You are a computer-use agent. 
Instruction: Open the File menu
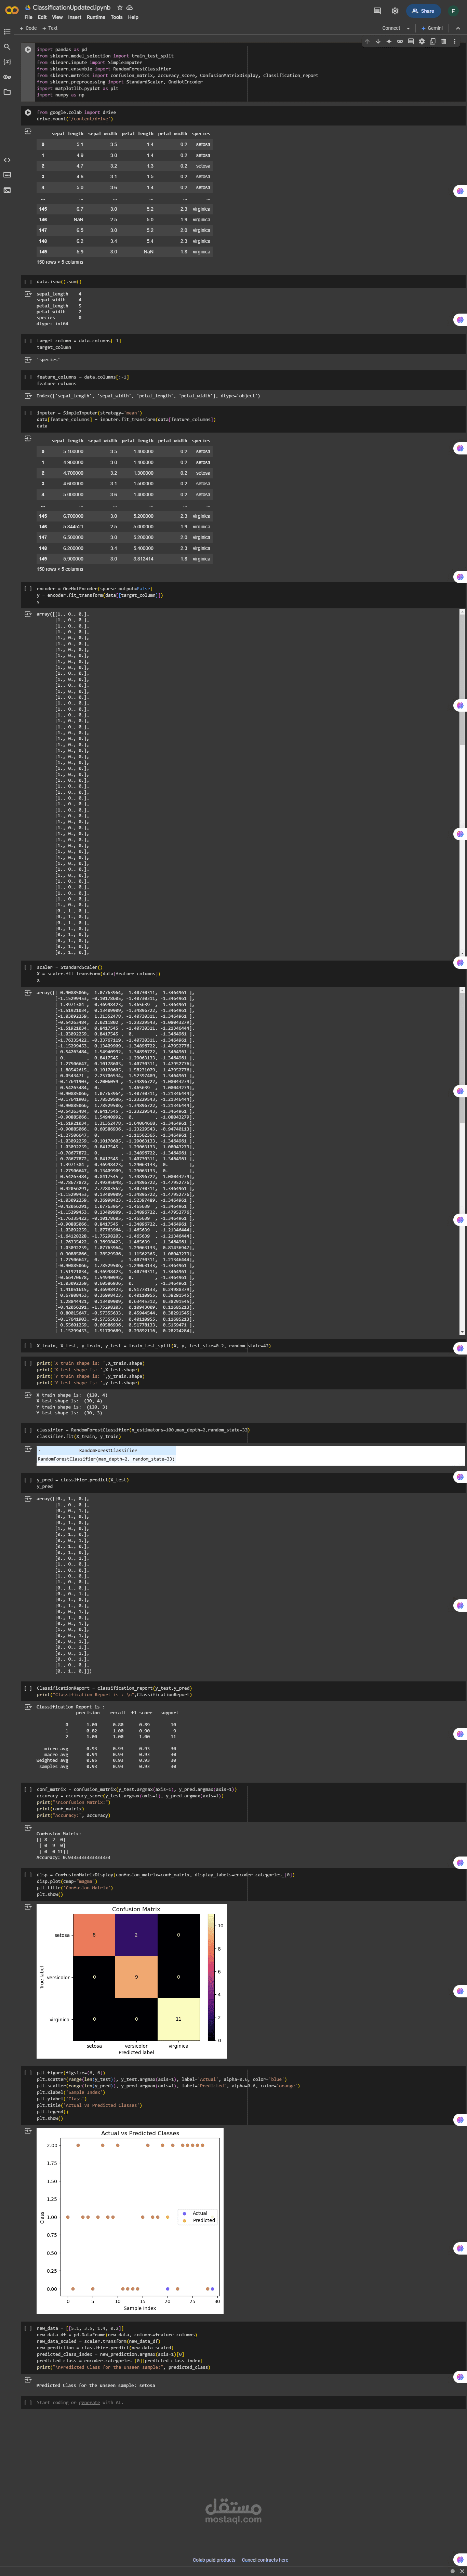pos(28,17)
